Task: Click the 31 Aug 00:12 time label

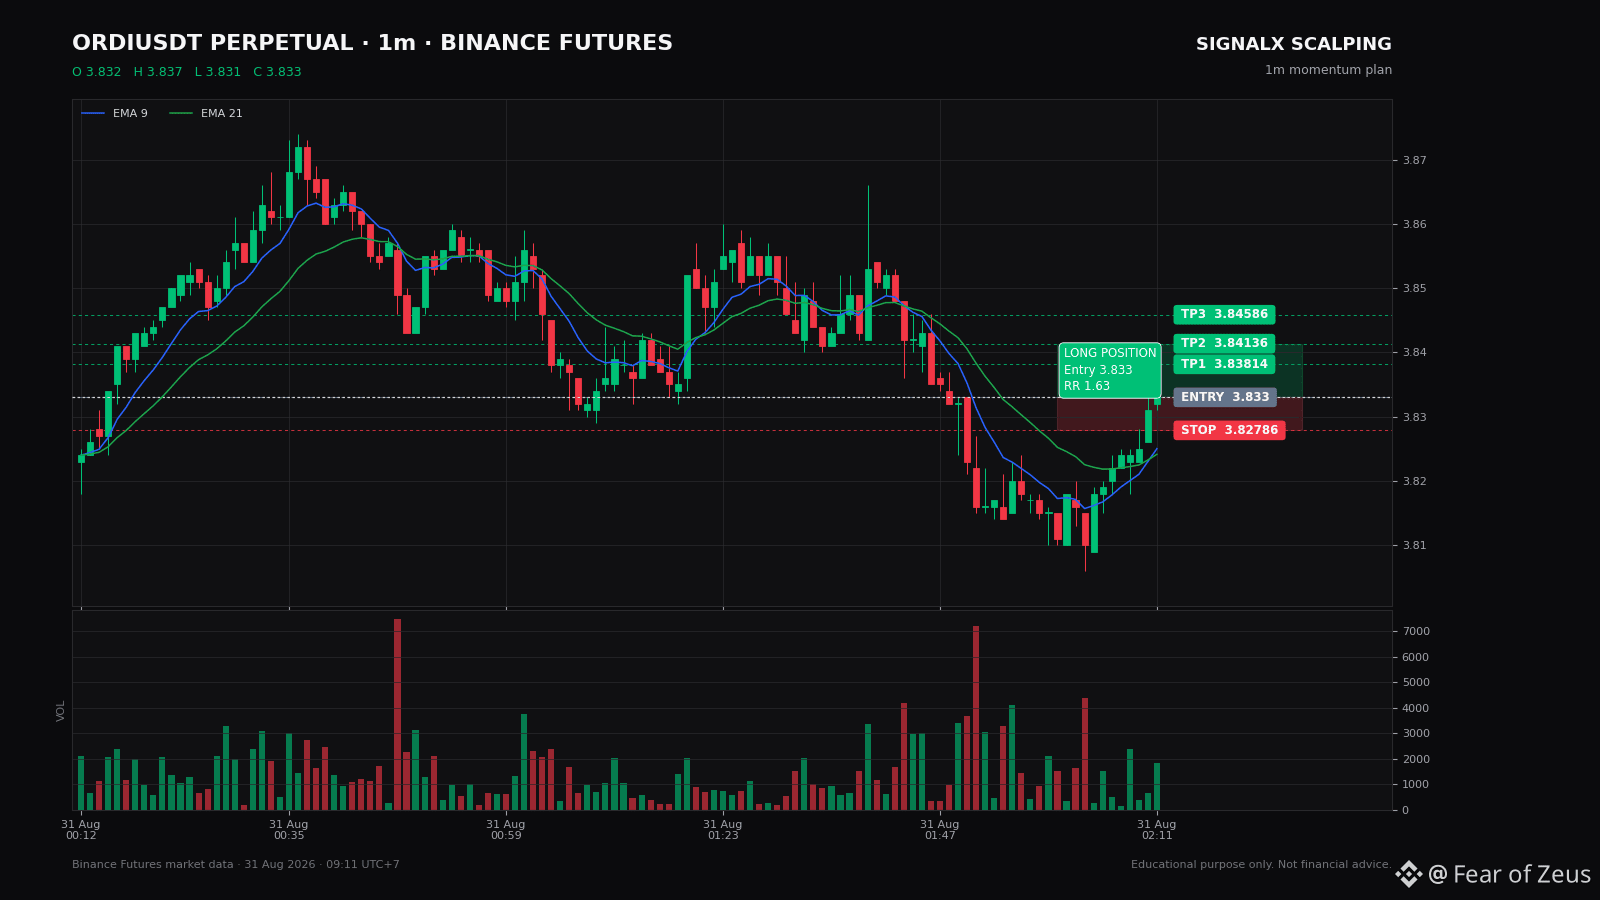Action: click(x=81, y=830)
